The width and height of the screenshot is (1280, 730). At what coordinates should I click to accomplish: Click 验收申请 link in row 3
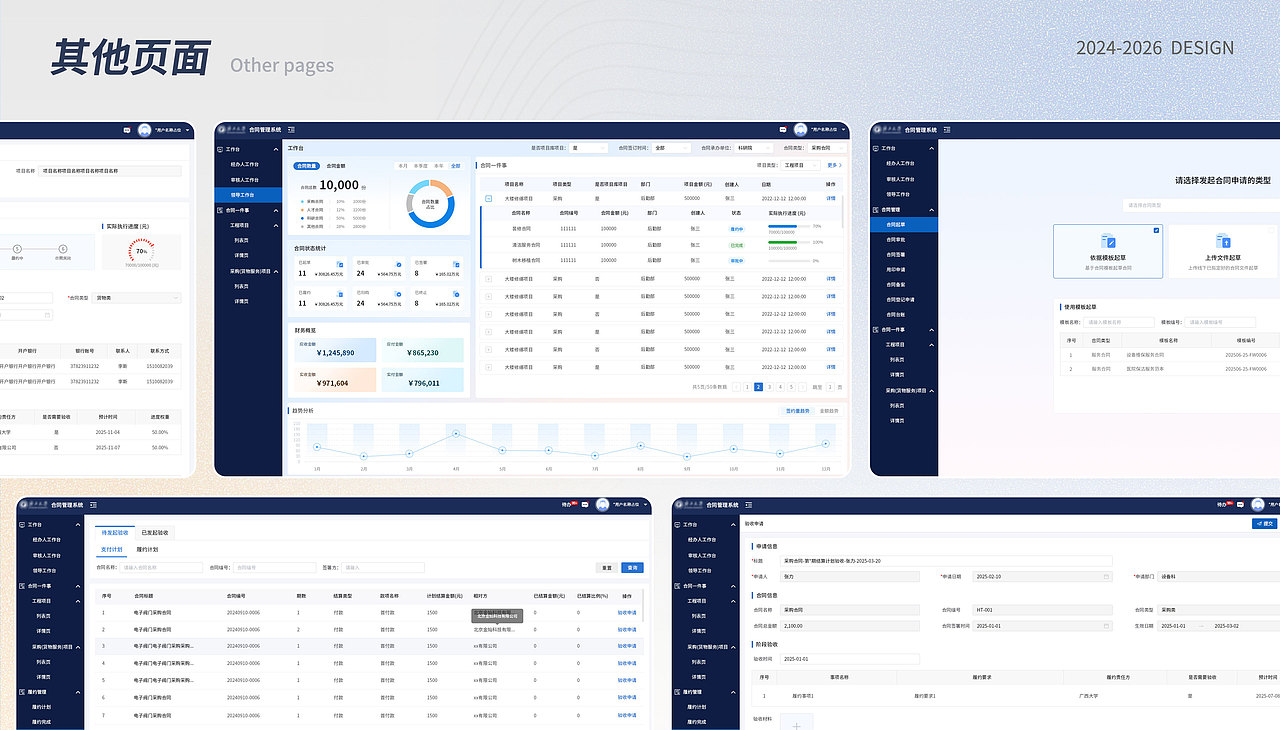coord(627,646)
